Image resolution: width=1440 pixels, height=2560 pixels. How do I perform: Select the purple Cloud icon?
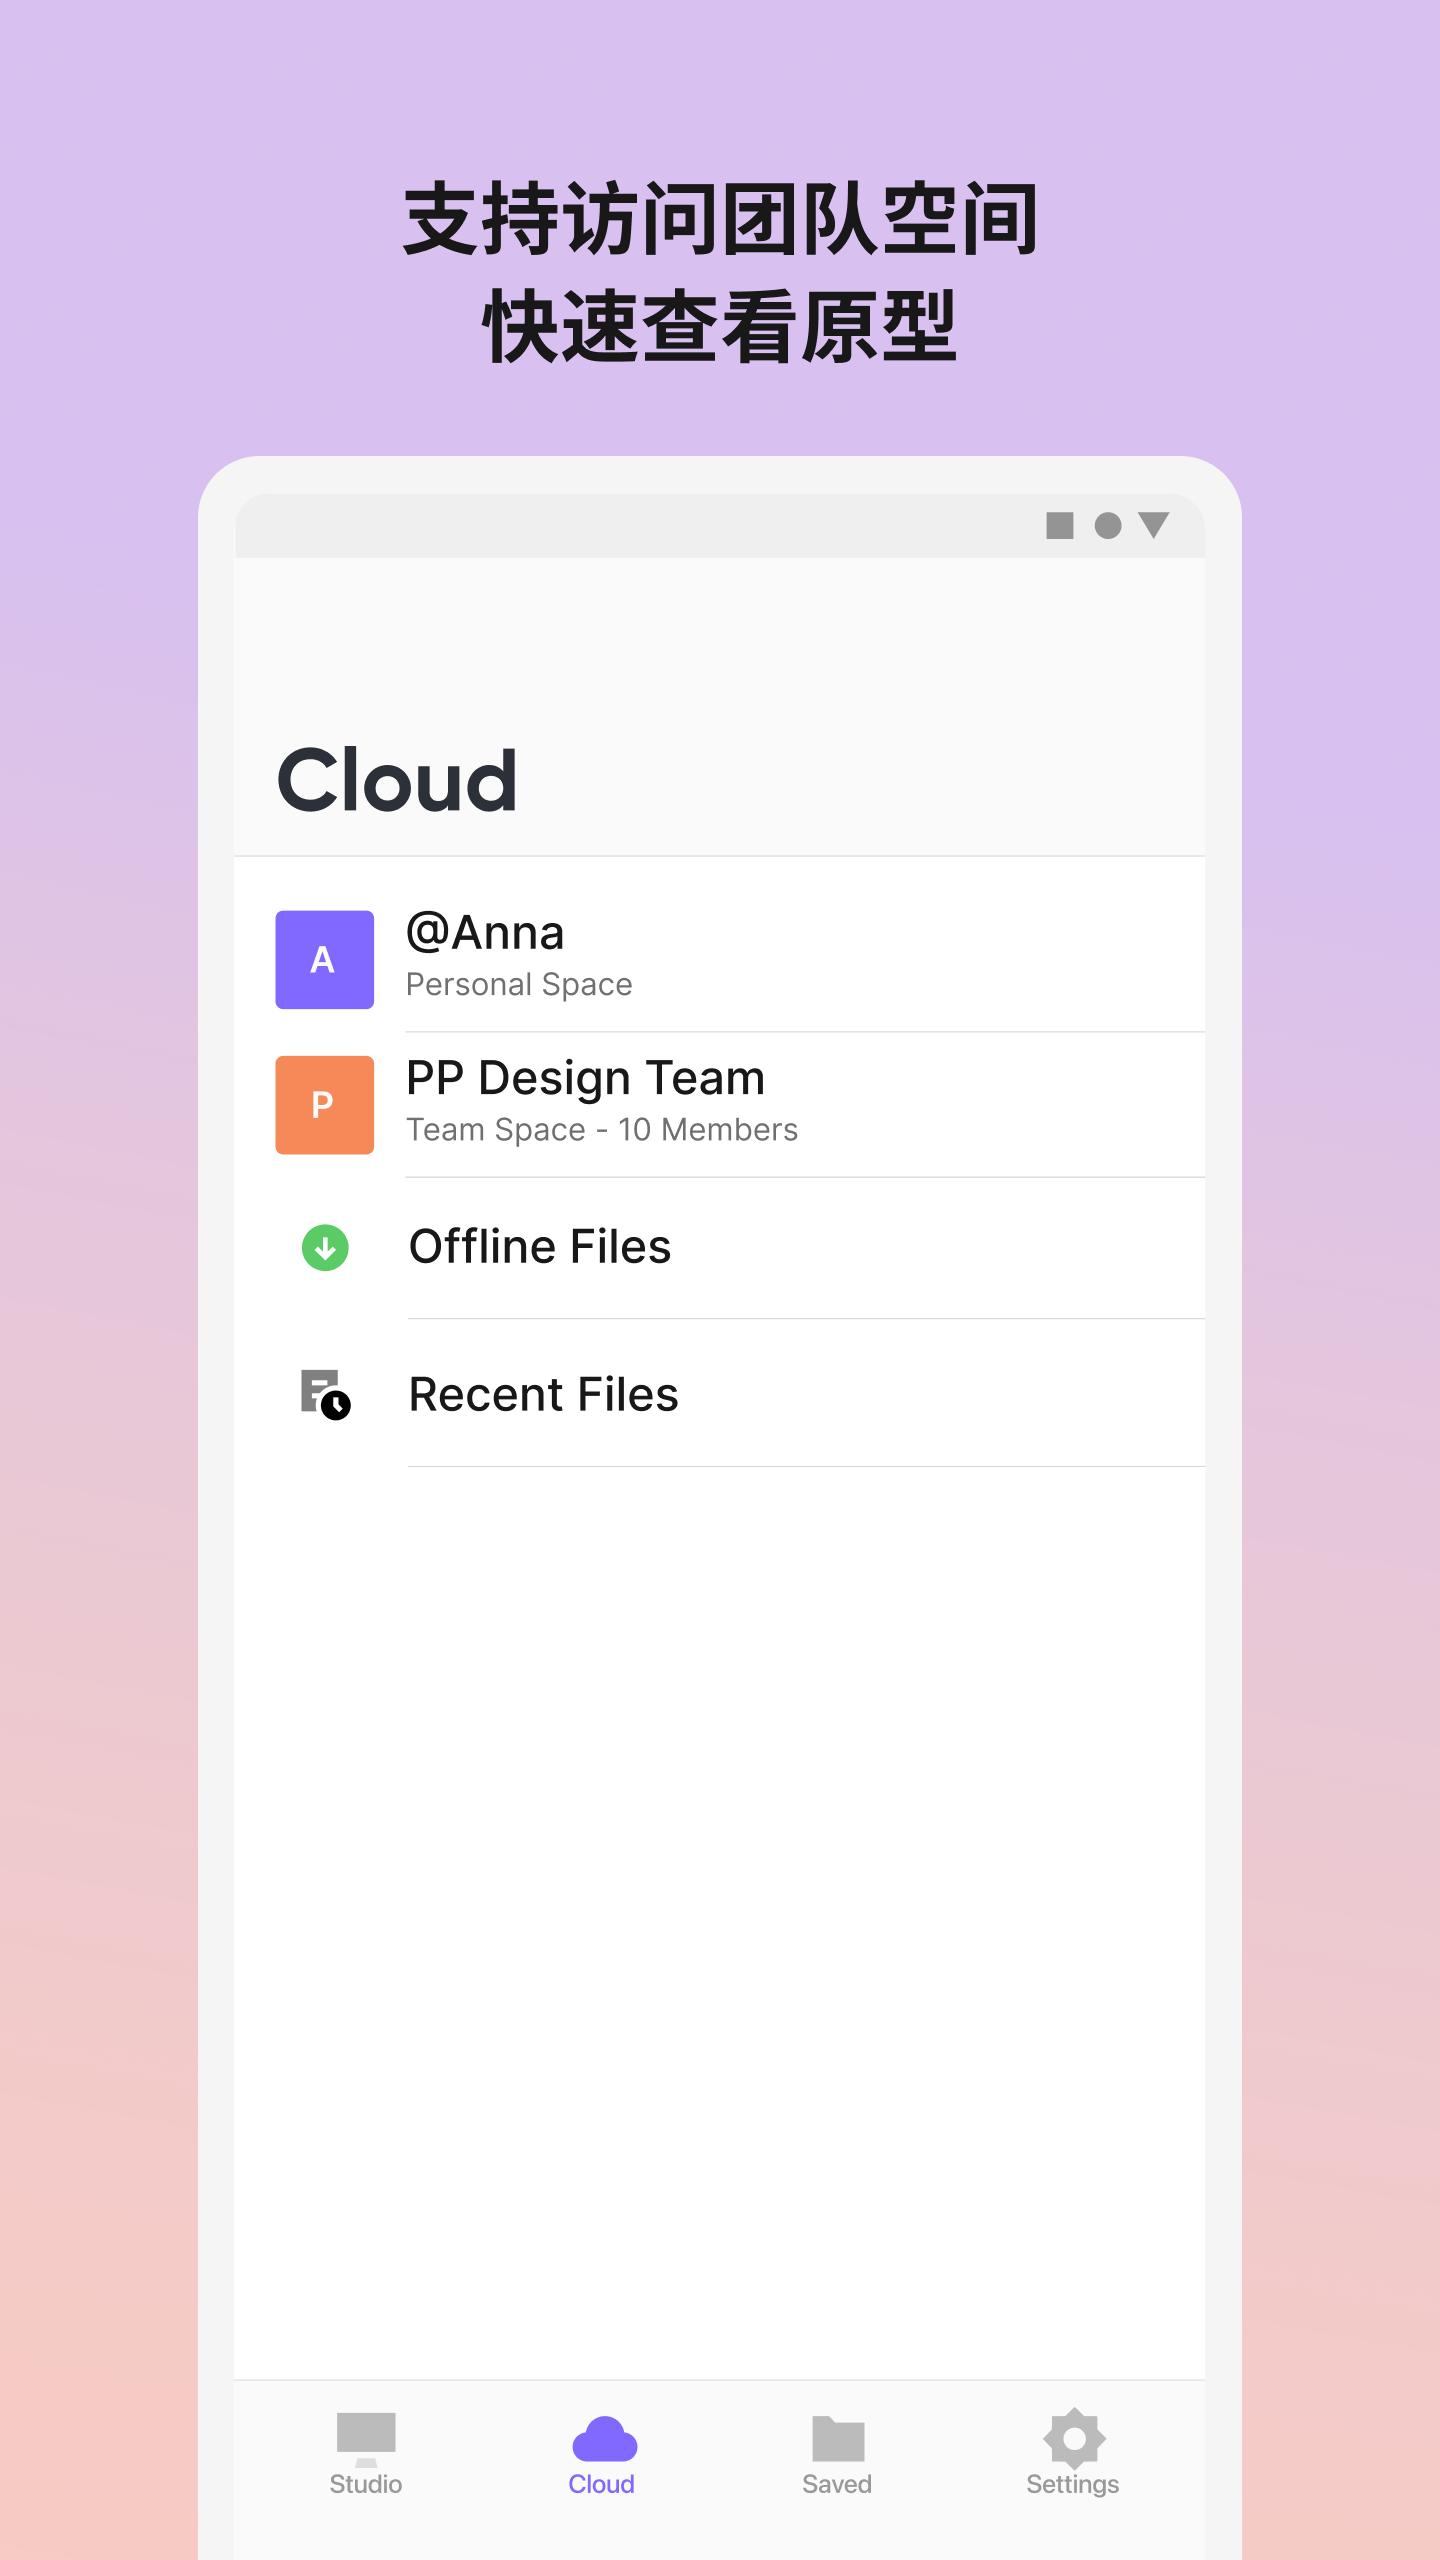pos(604,2438)
